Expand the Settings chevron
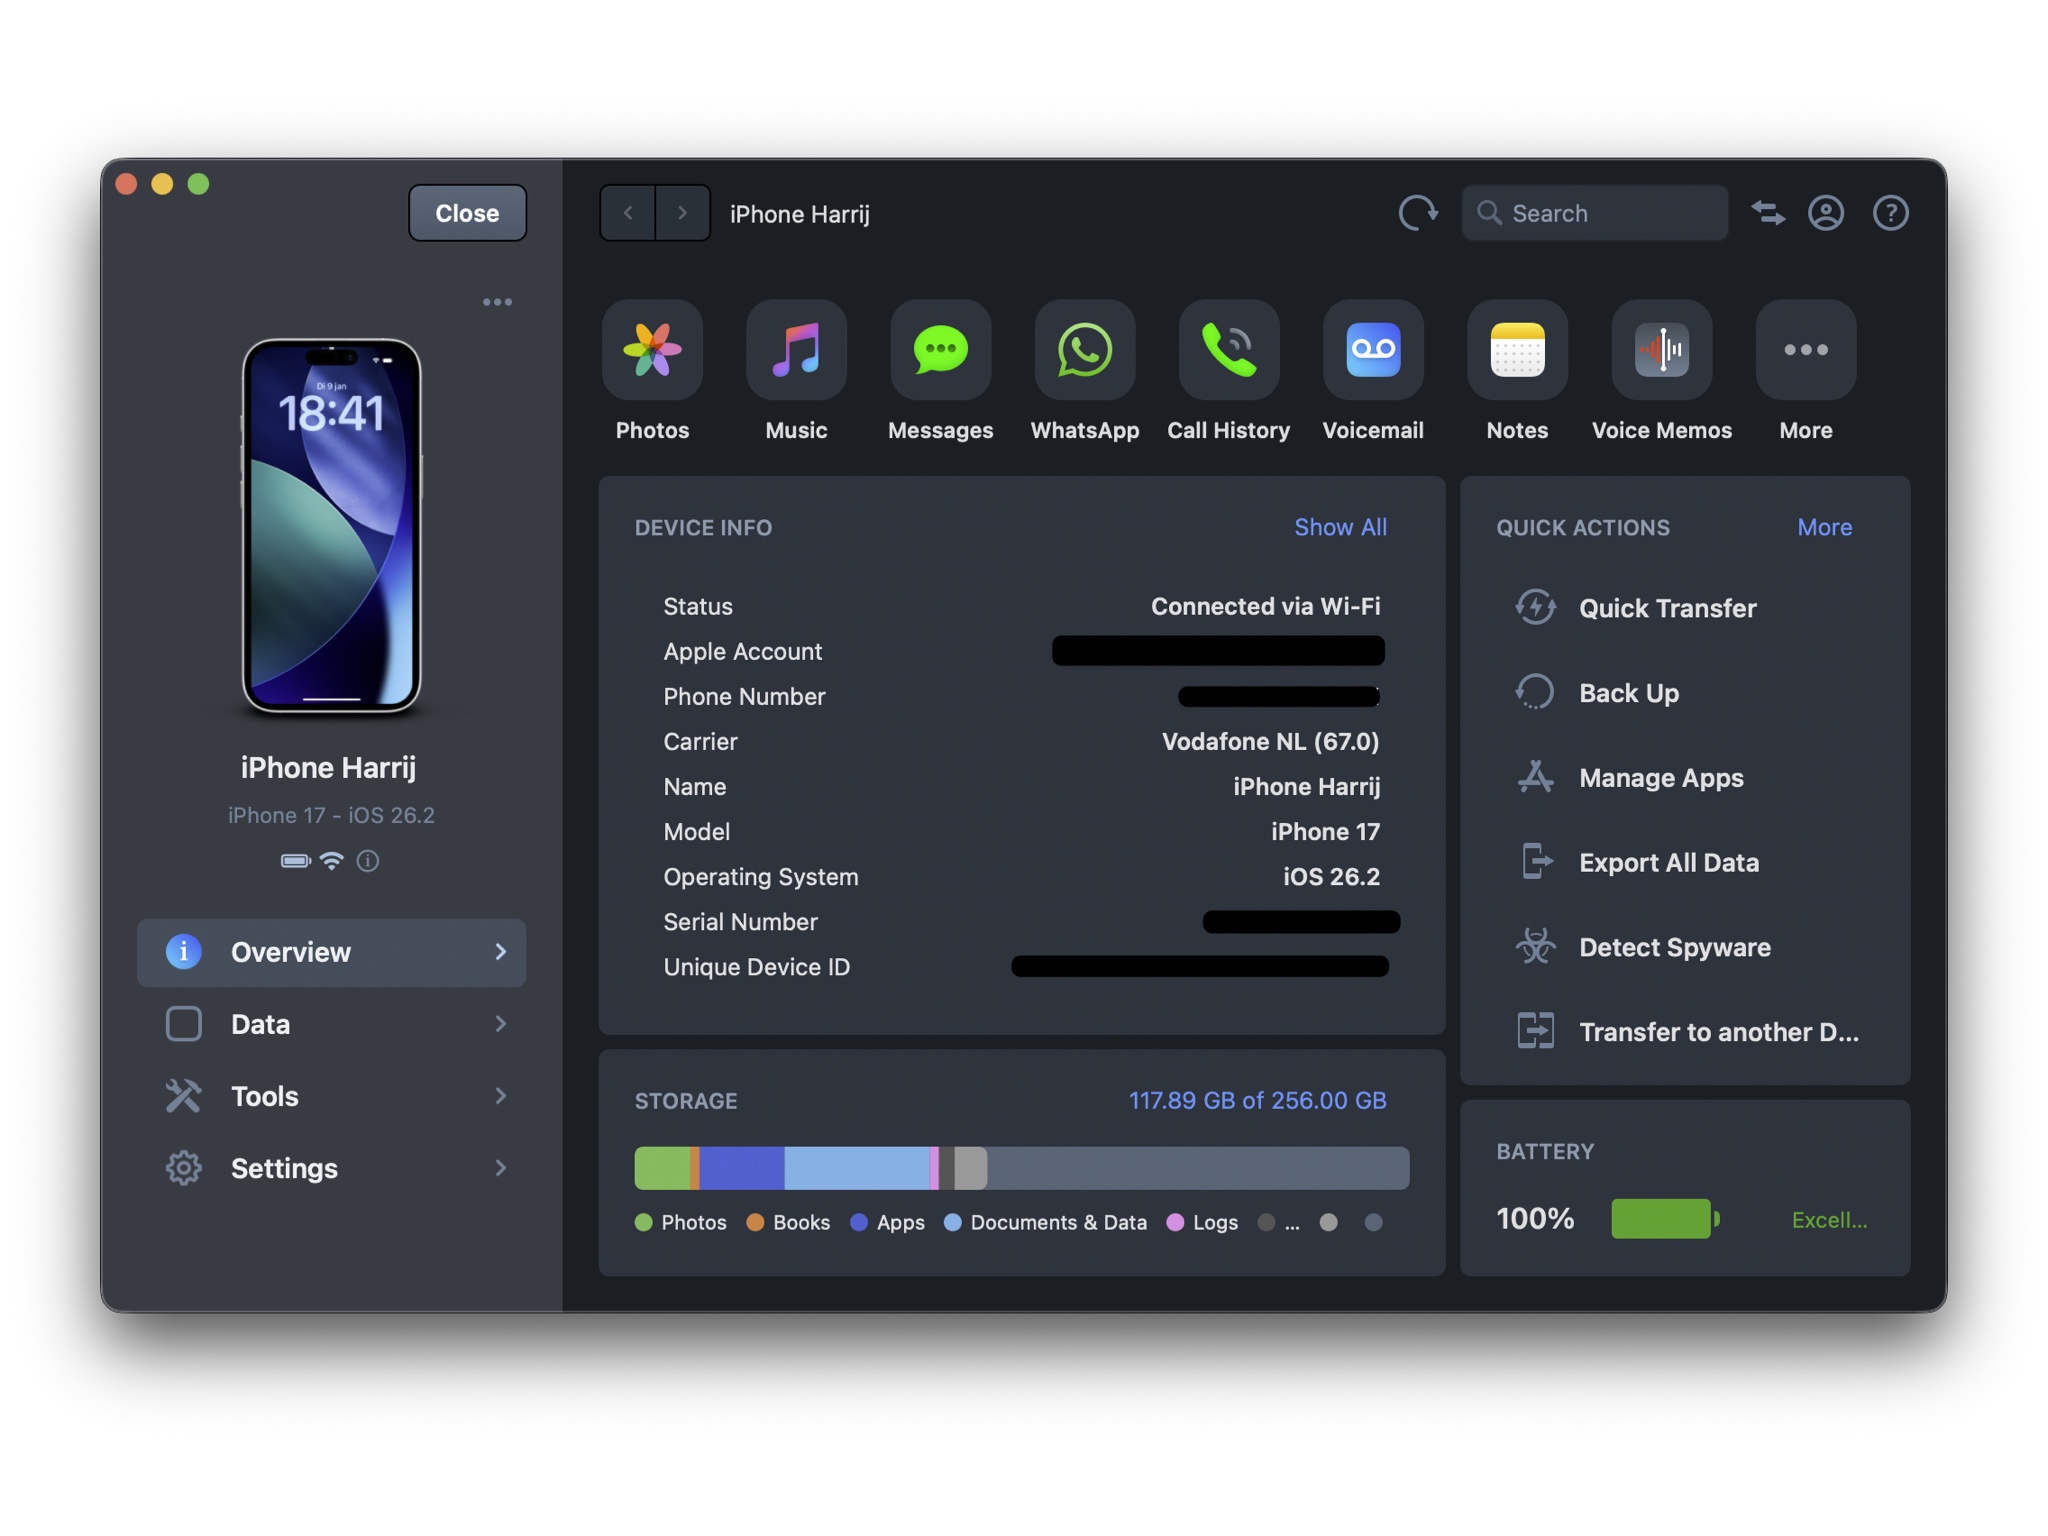This screenshot has width=2048, height=1536. click(500, 1168)
